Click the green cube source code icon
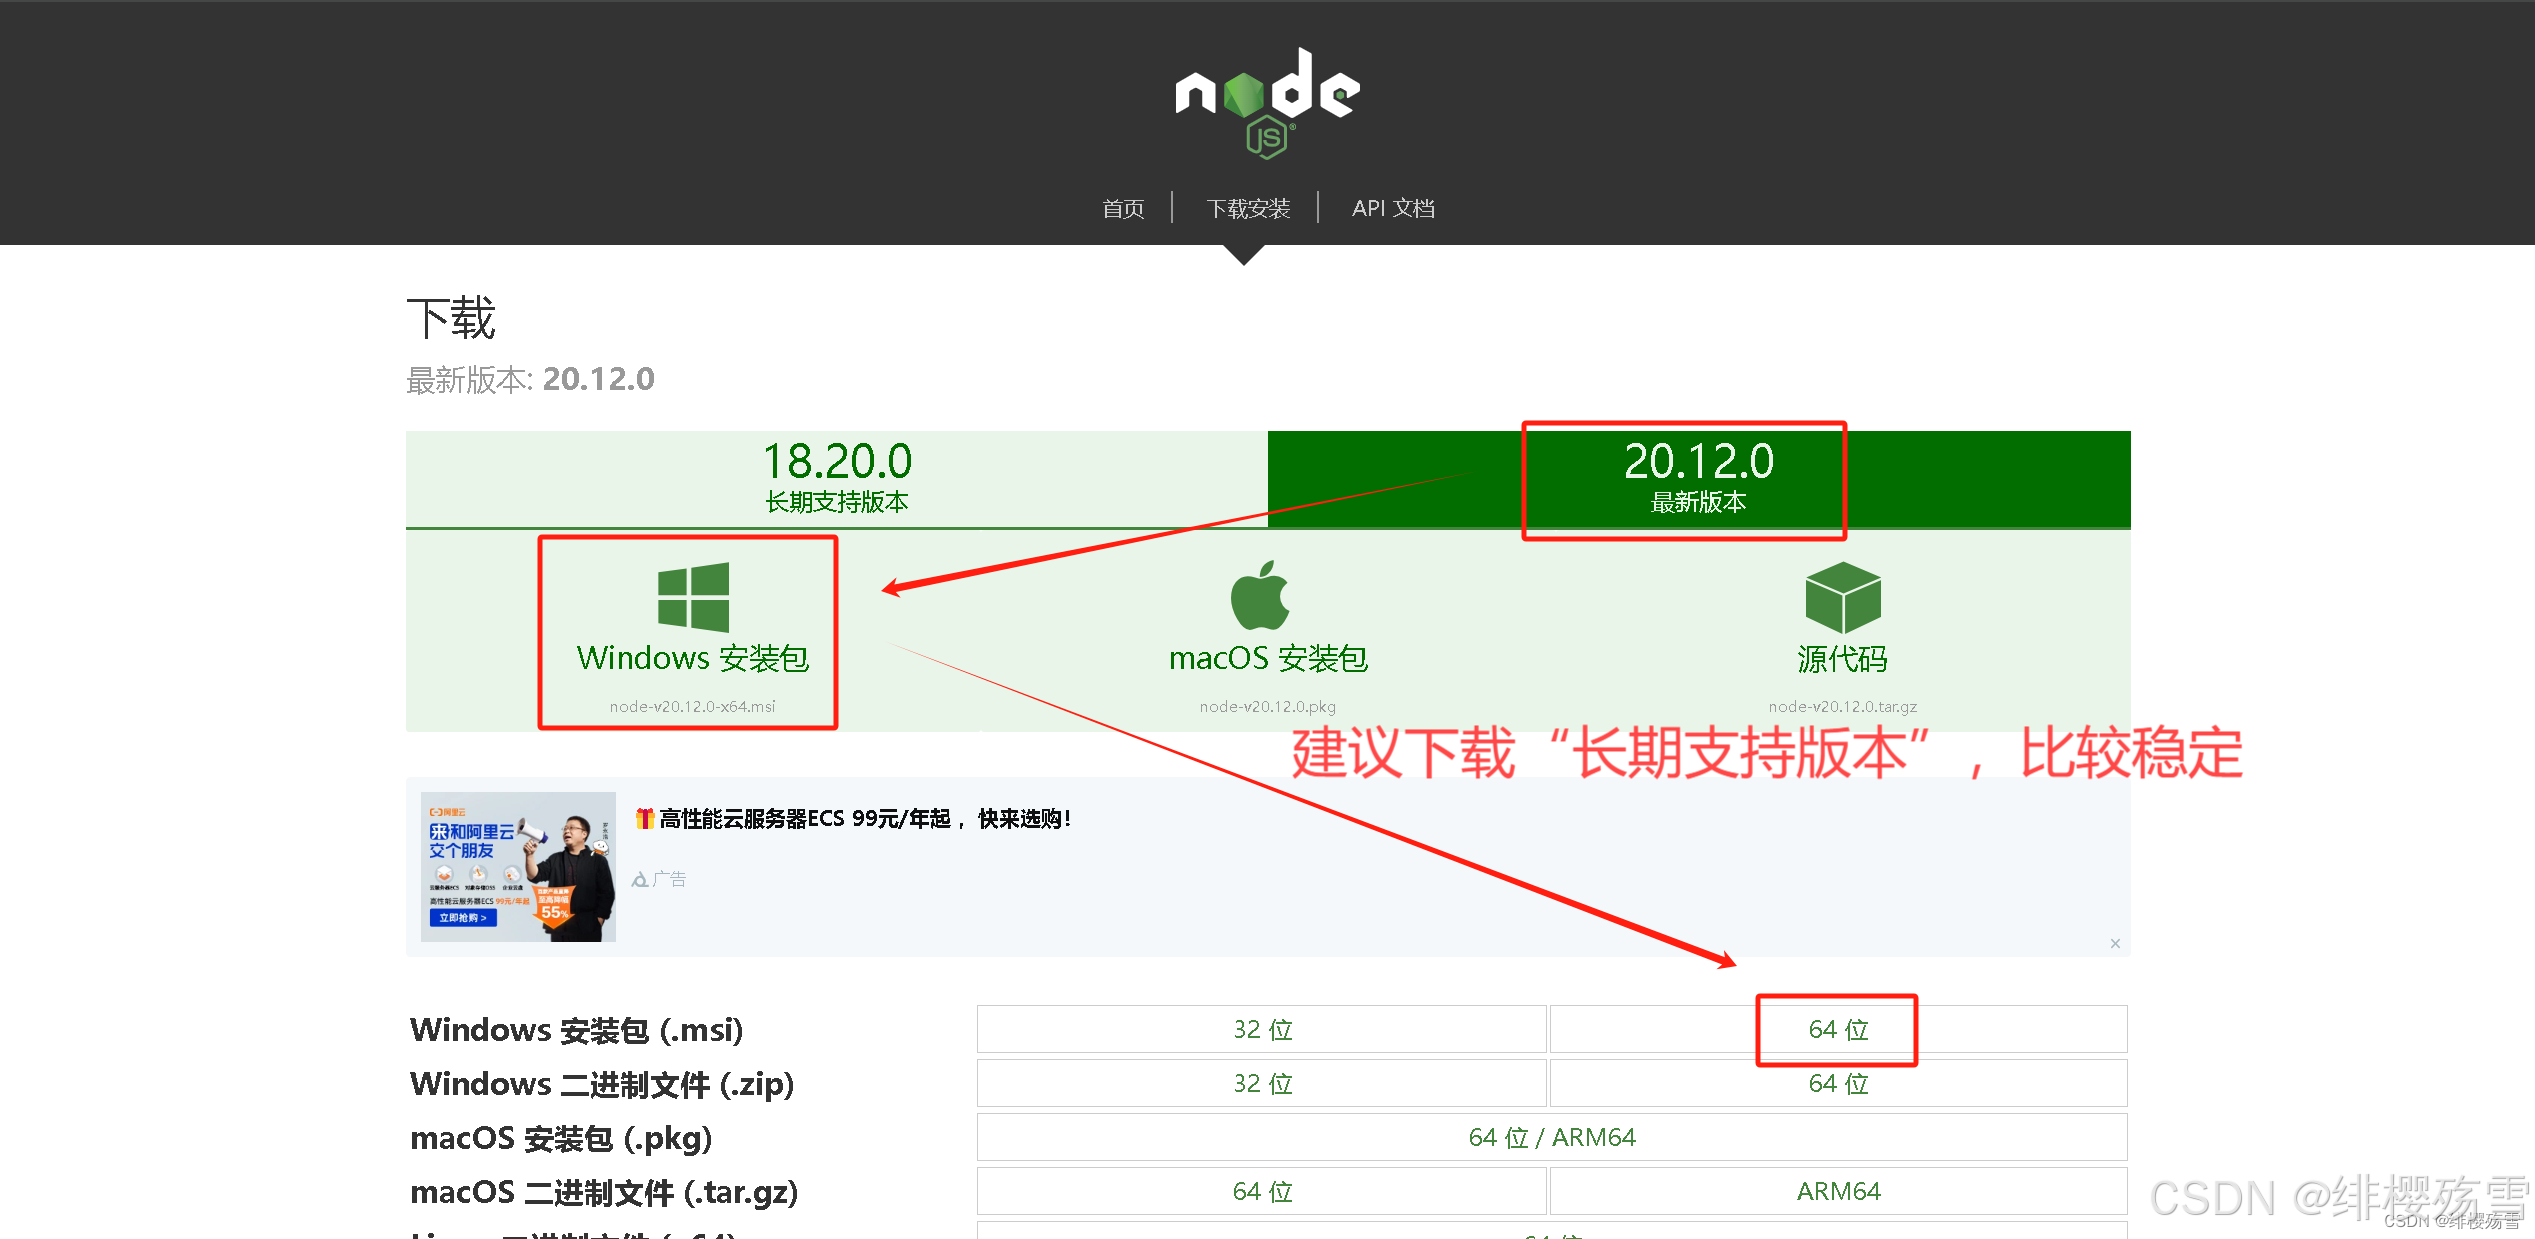 pyautogui.click(x=1842, y=596)
